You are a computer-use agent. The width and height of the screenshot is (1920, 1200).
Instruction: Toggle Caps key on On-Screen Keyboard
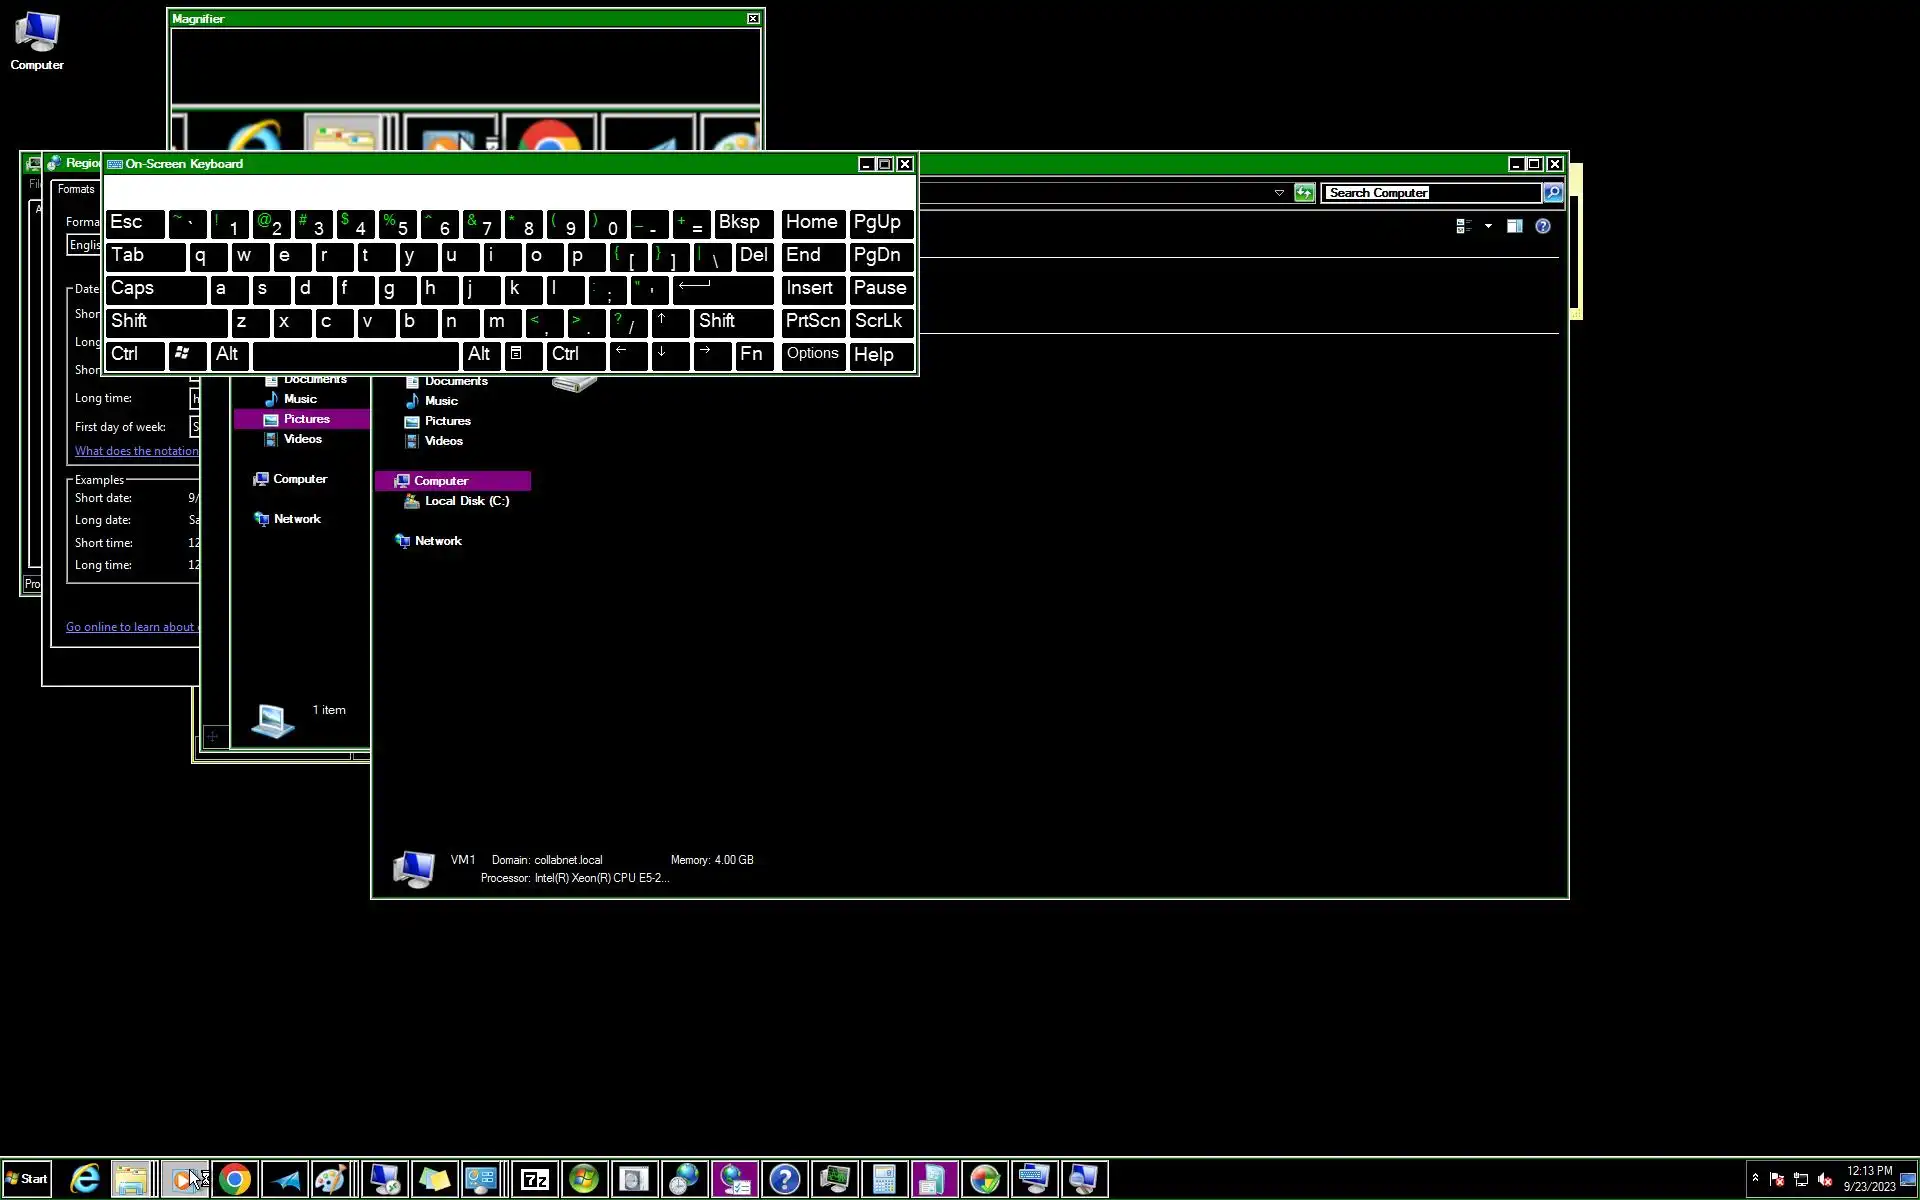pyautogui.click(x=155, y=289)
